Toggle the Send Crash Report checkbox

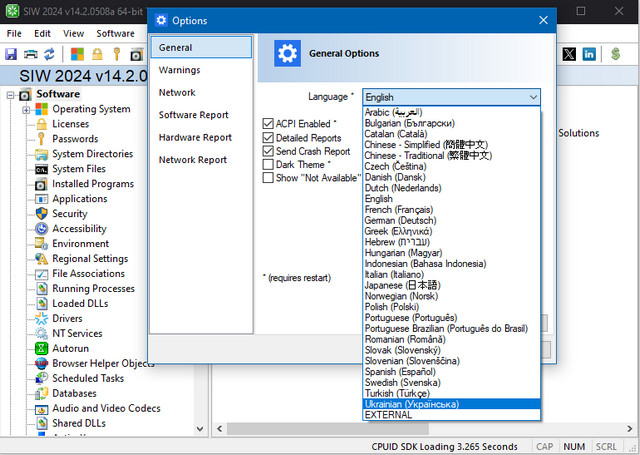tap(268, 151)
